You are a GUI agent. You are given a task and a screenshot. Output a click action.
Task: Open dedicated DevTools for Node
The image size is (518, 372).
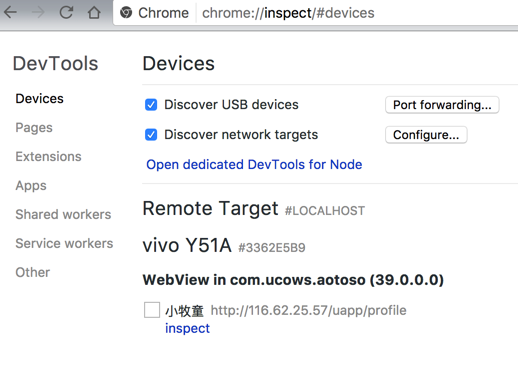tap(254, 165)
